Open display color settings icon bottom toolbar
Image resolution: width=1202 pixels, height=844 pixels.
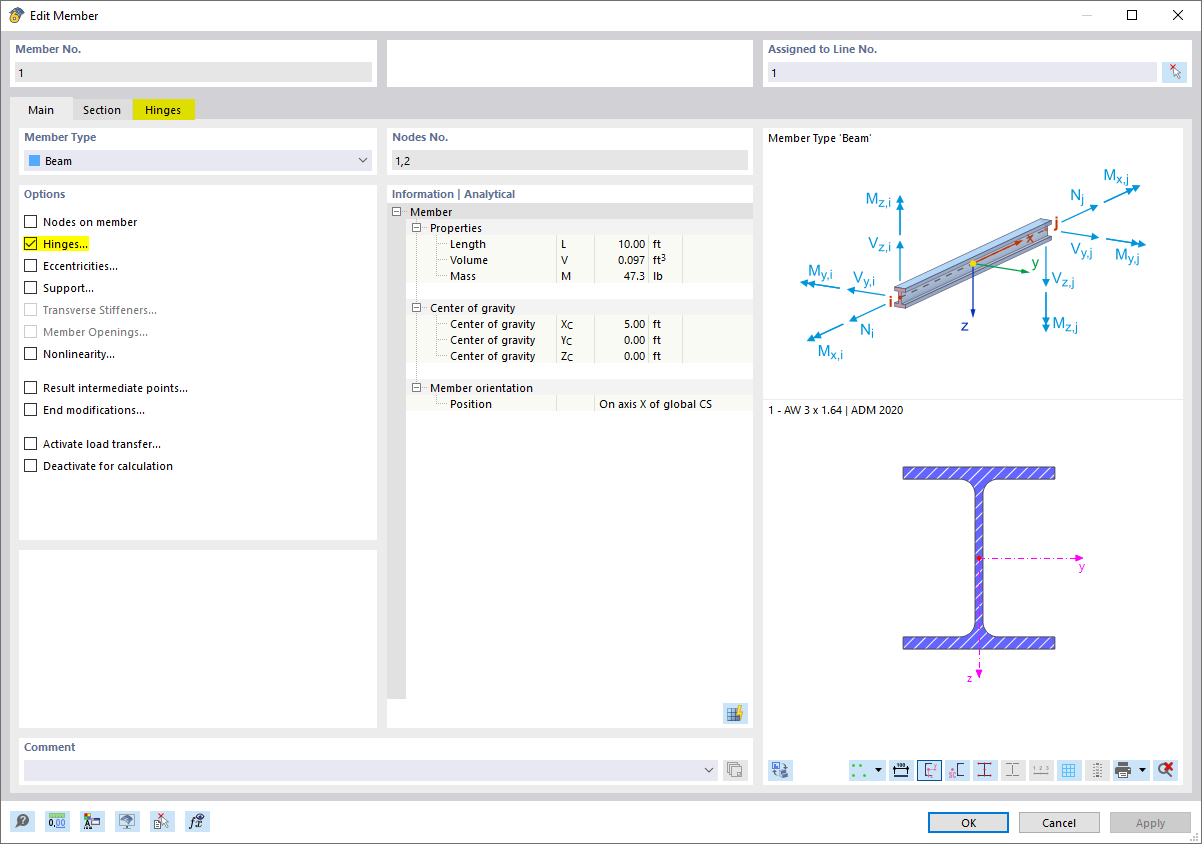92,821
